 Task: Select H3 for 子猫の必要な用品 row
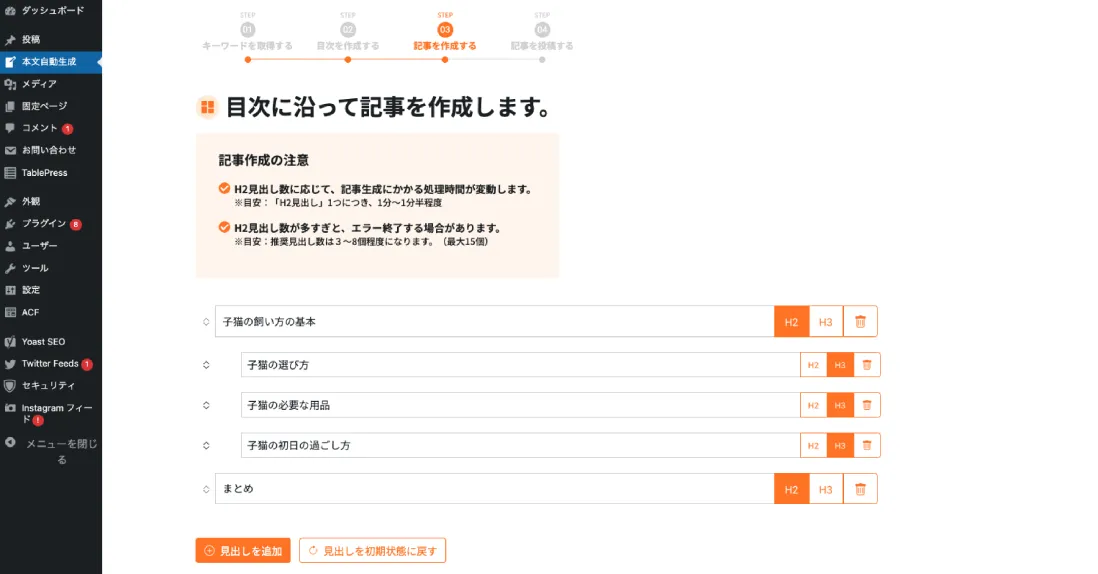coord(840,405)
